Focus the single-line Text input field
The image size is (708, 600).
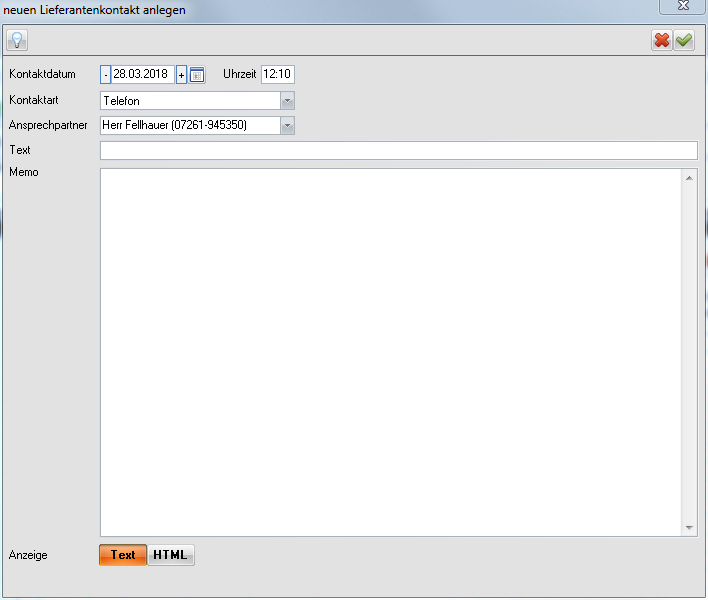pos(398,150)
